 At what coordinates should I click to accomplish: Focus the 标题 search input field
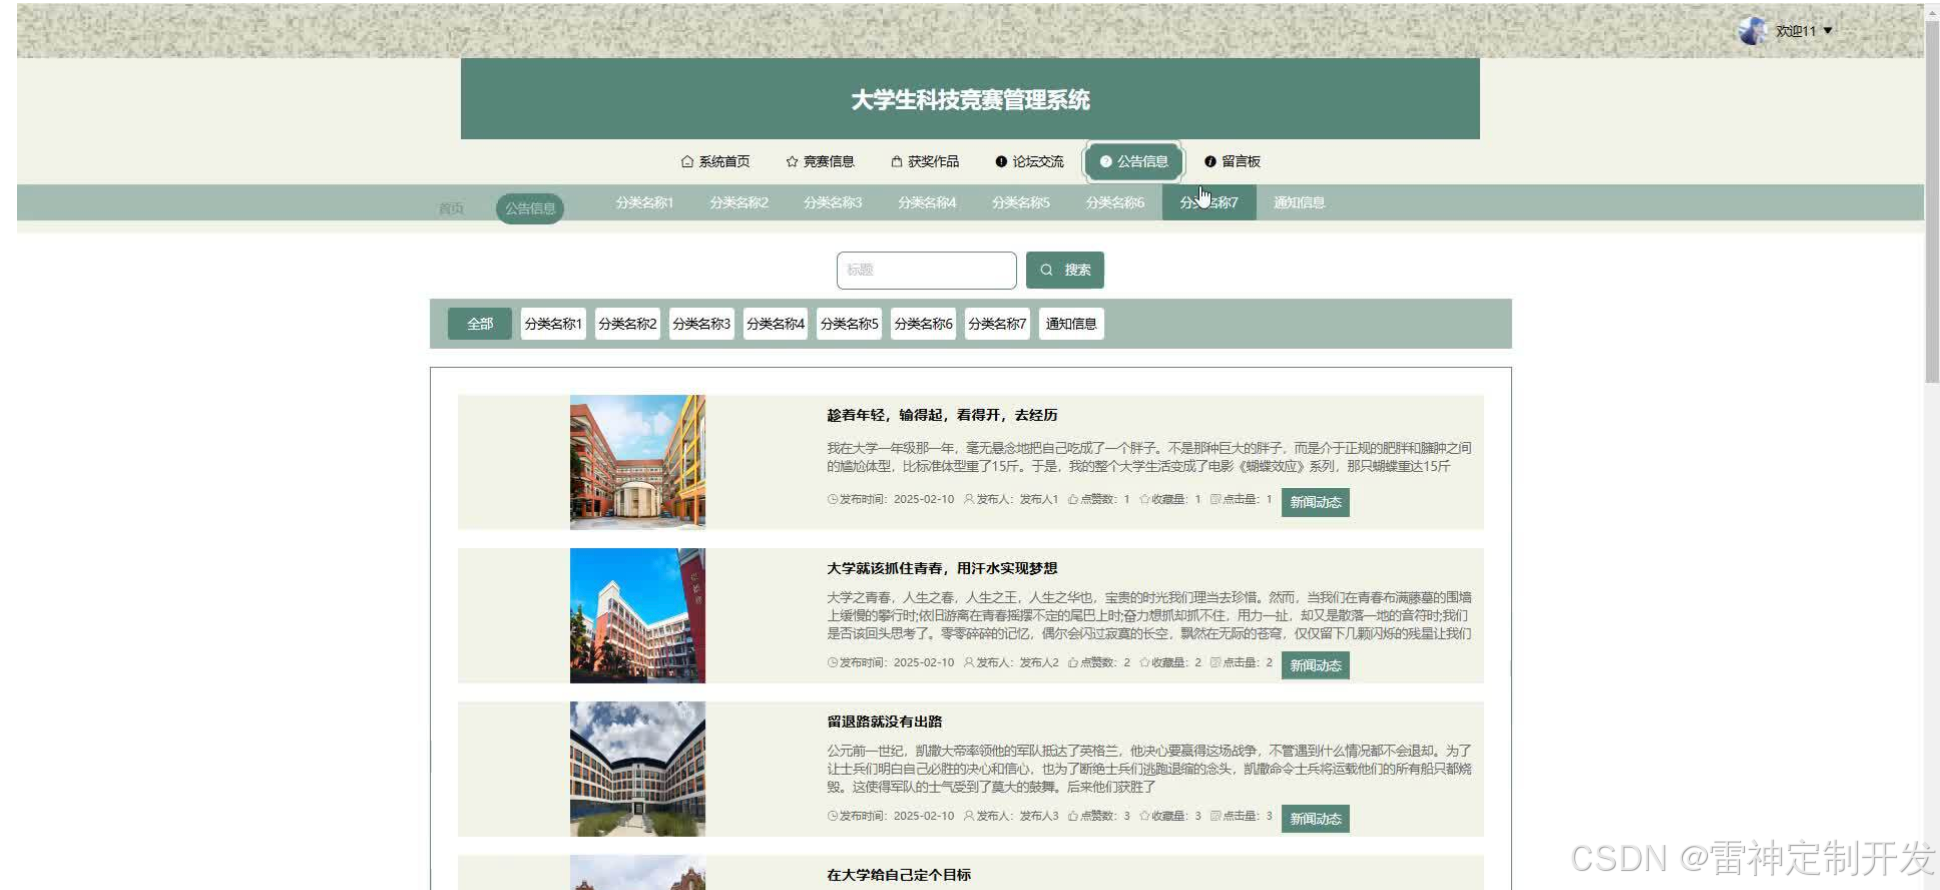[x=926, y=270]
